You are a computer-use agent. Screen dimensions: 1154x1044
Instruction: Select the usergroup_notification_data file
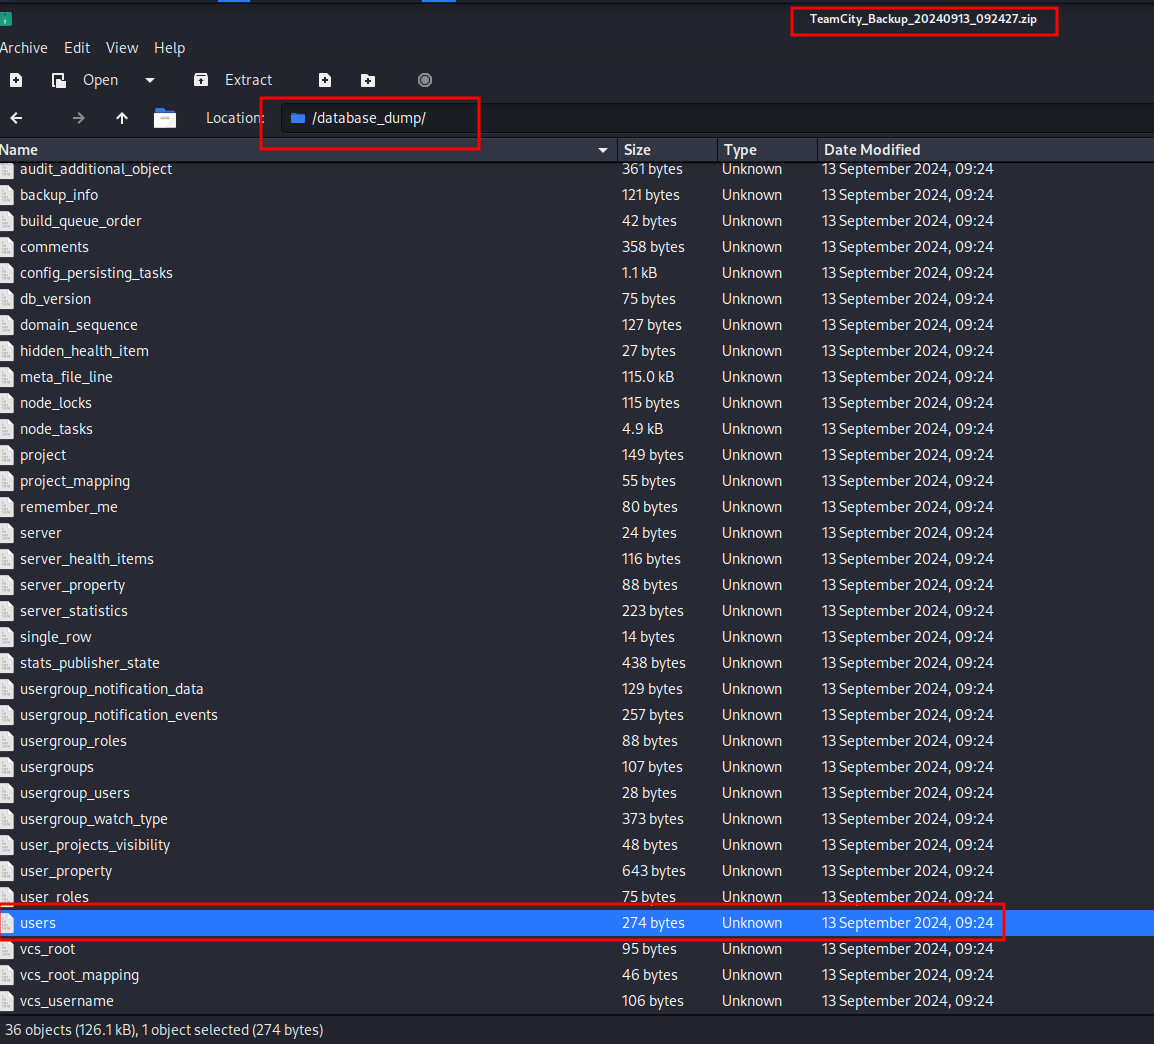click(x=577, y=689)
